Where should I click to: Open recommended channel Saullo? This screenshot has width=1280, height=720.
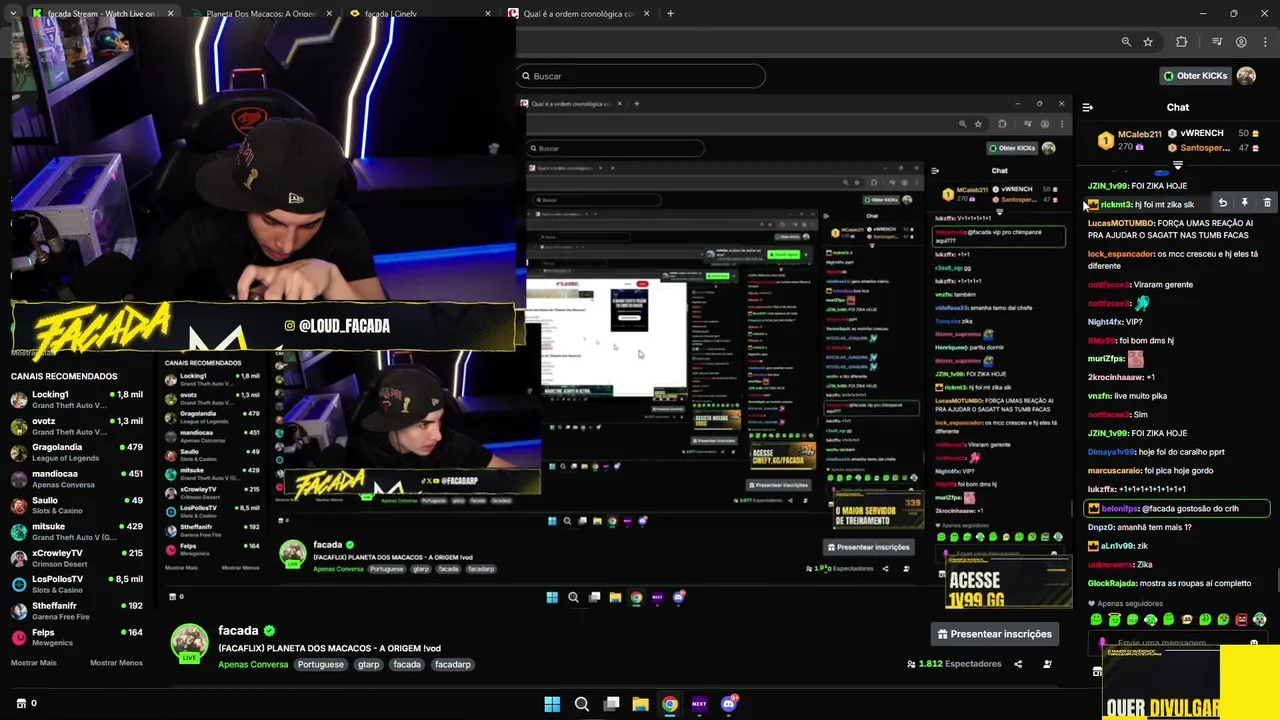point(77,505)
